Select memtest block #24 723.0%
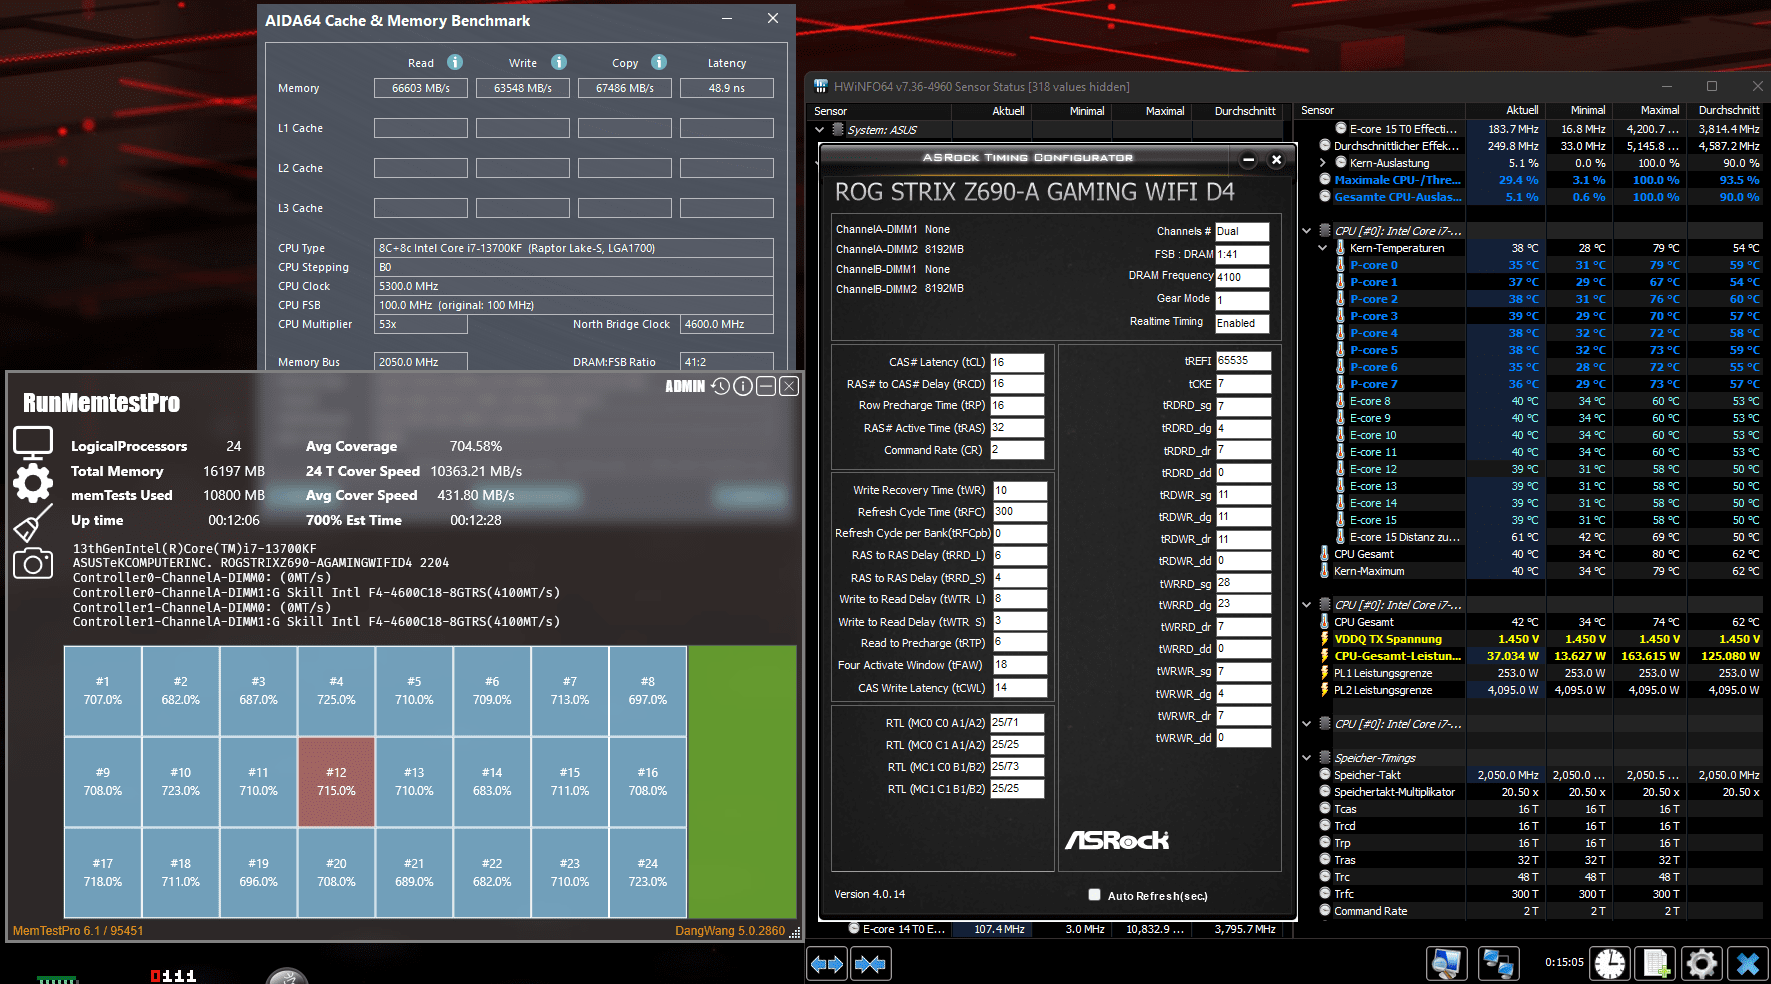The image size is (1771, 984). pyautogui.click(x=648, y=873)
